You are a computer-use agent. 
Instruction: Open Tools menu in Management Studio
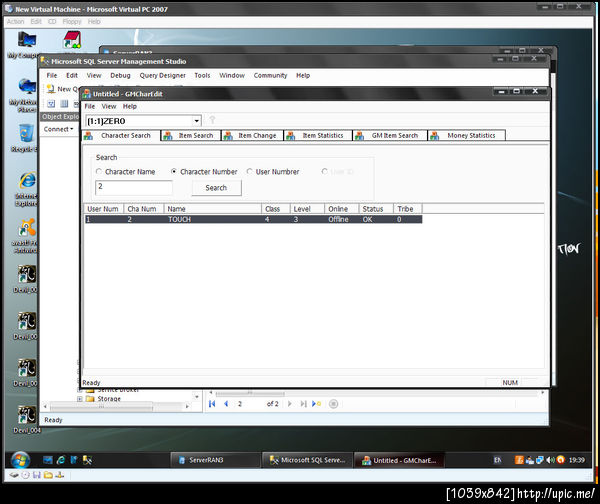pos(202,75)
